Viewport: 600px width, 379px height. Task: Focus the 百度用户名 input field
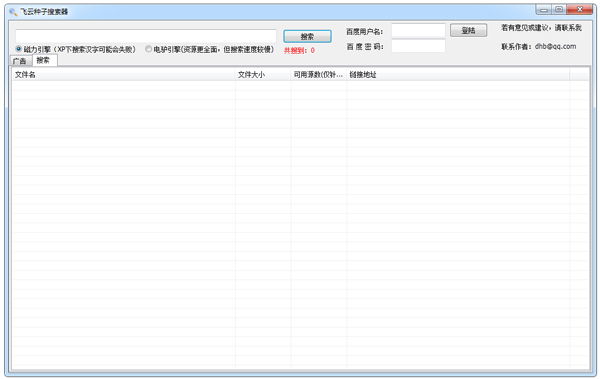(x=418, y=30)
